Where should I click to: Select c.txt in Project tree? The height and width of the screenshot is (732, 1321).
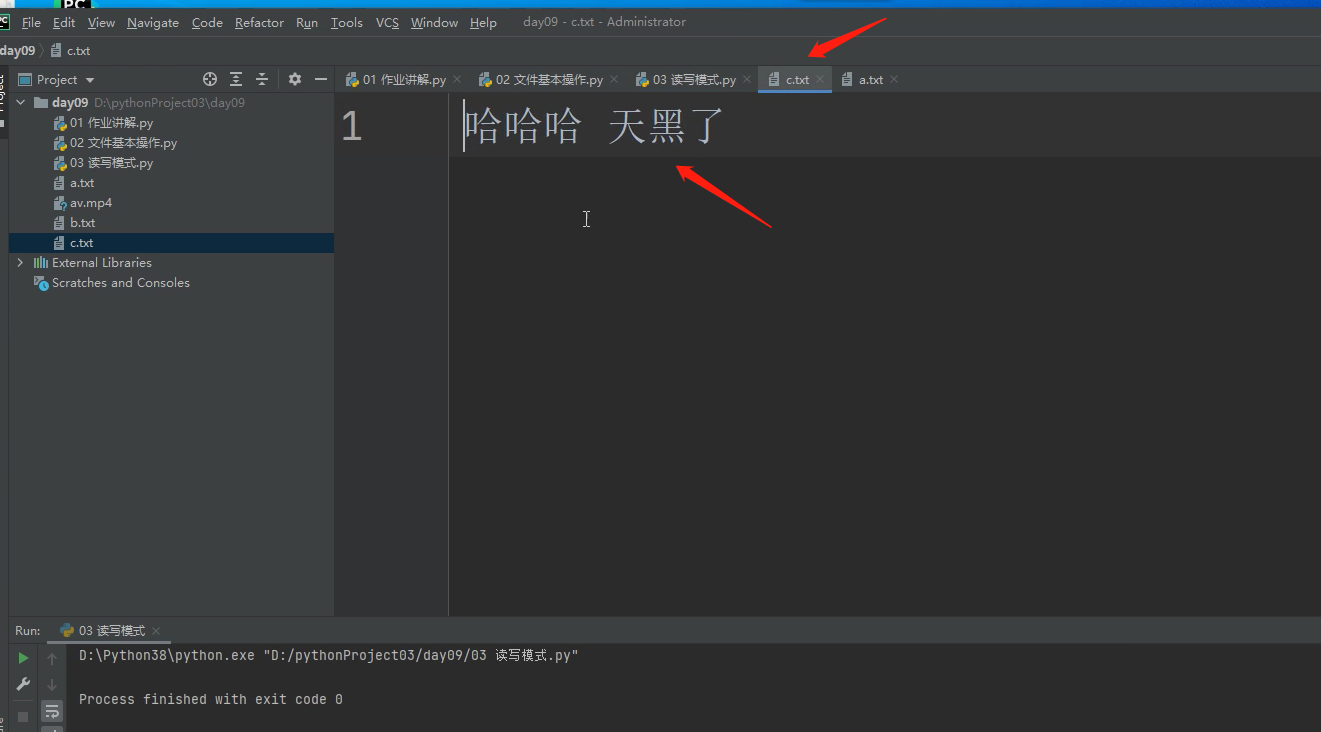(x=171, y=242)
